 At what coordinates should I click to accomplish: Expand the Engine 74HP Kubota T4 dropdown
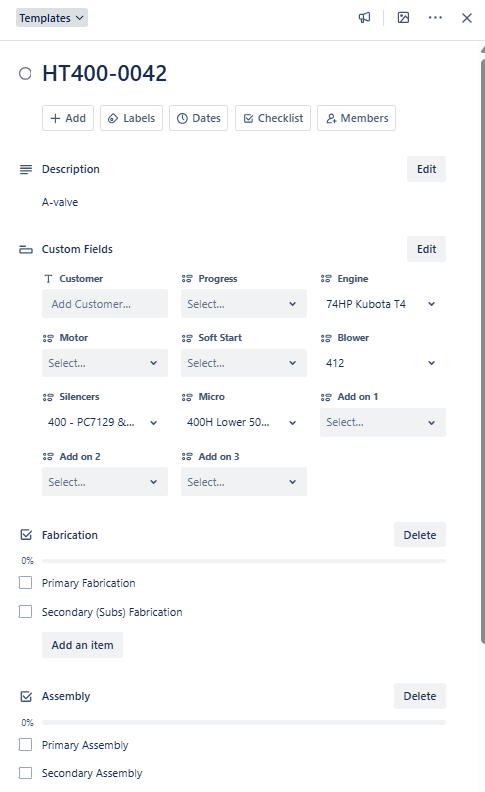382,304
